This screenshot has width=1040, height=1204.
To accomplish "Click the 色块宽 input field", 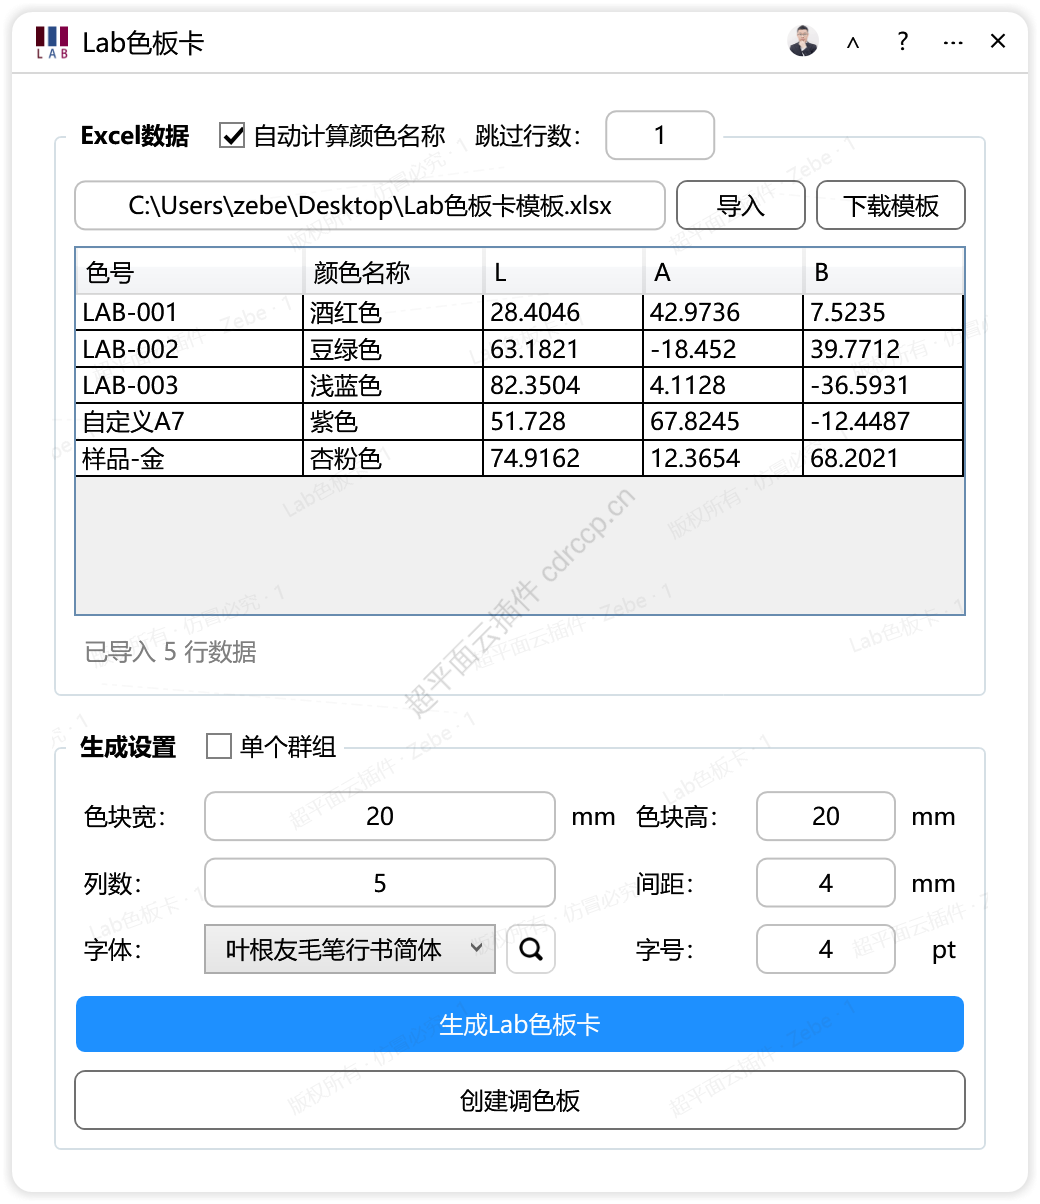I will [x=380, y=816].
